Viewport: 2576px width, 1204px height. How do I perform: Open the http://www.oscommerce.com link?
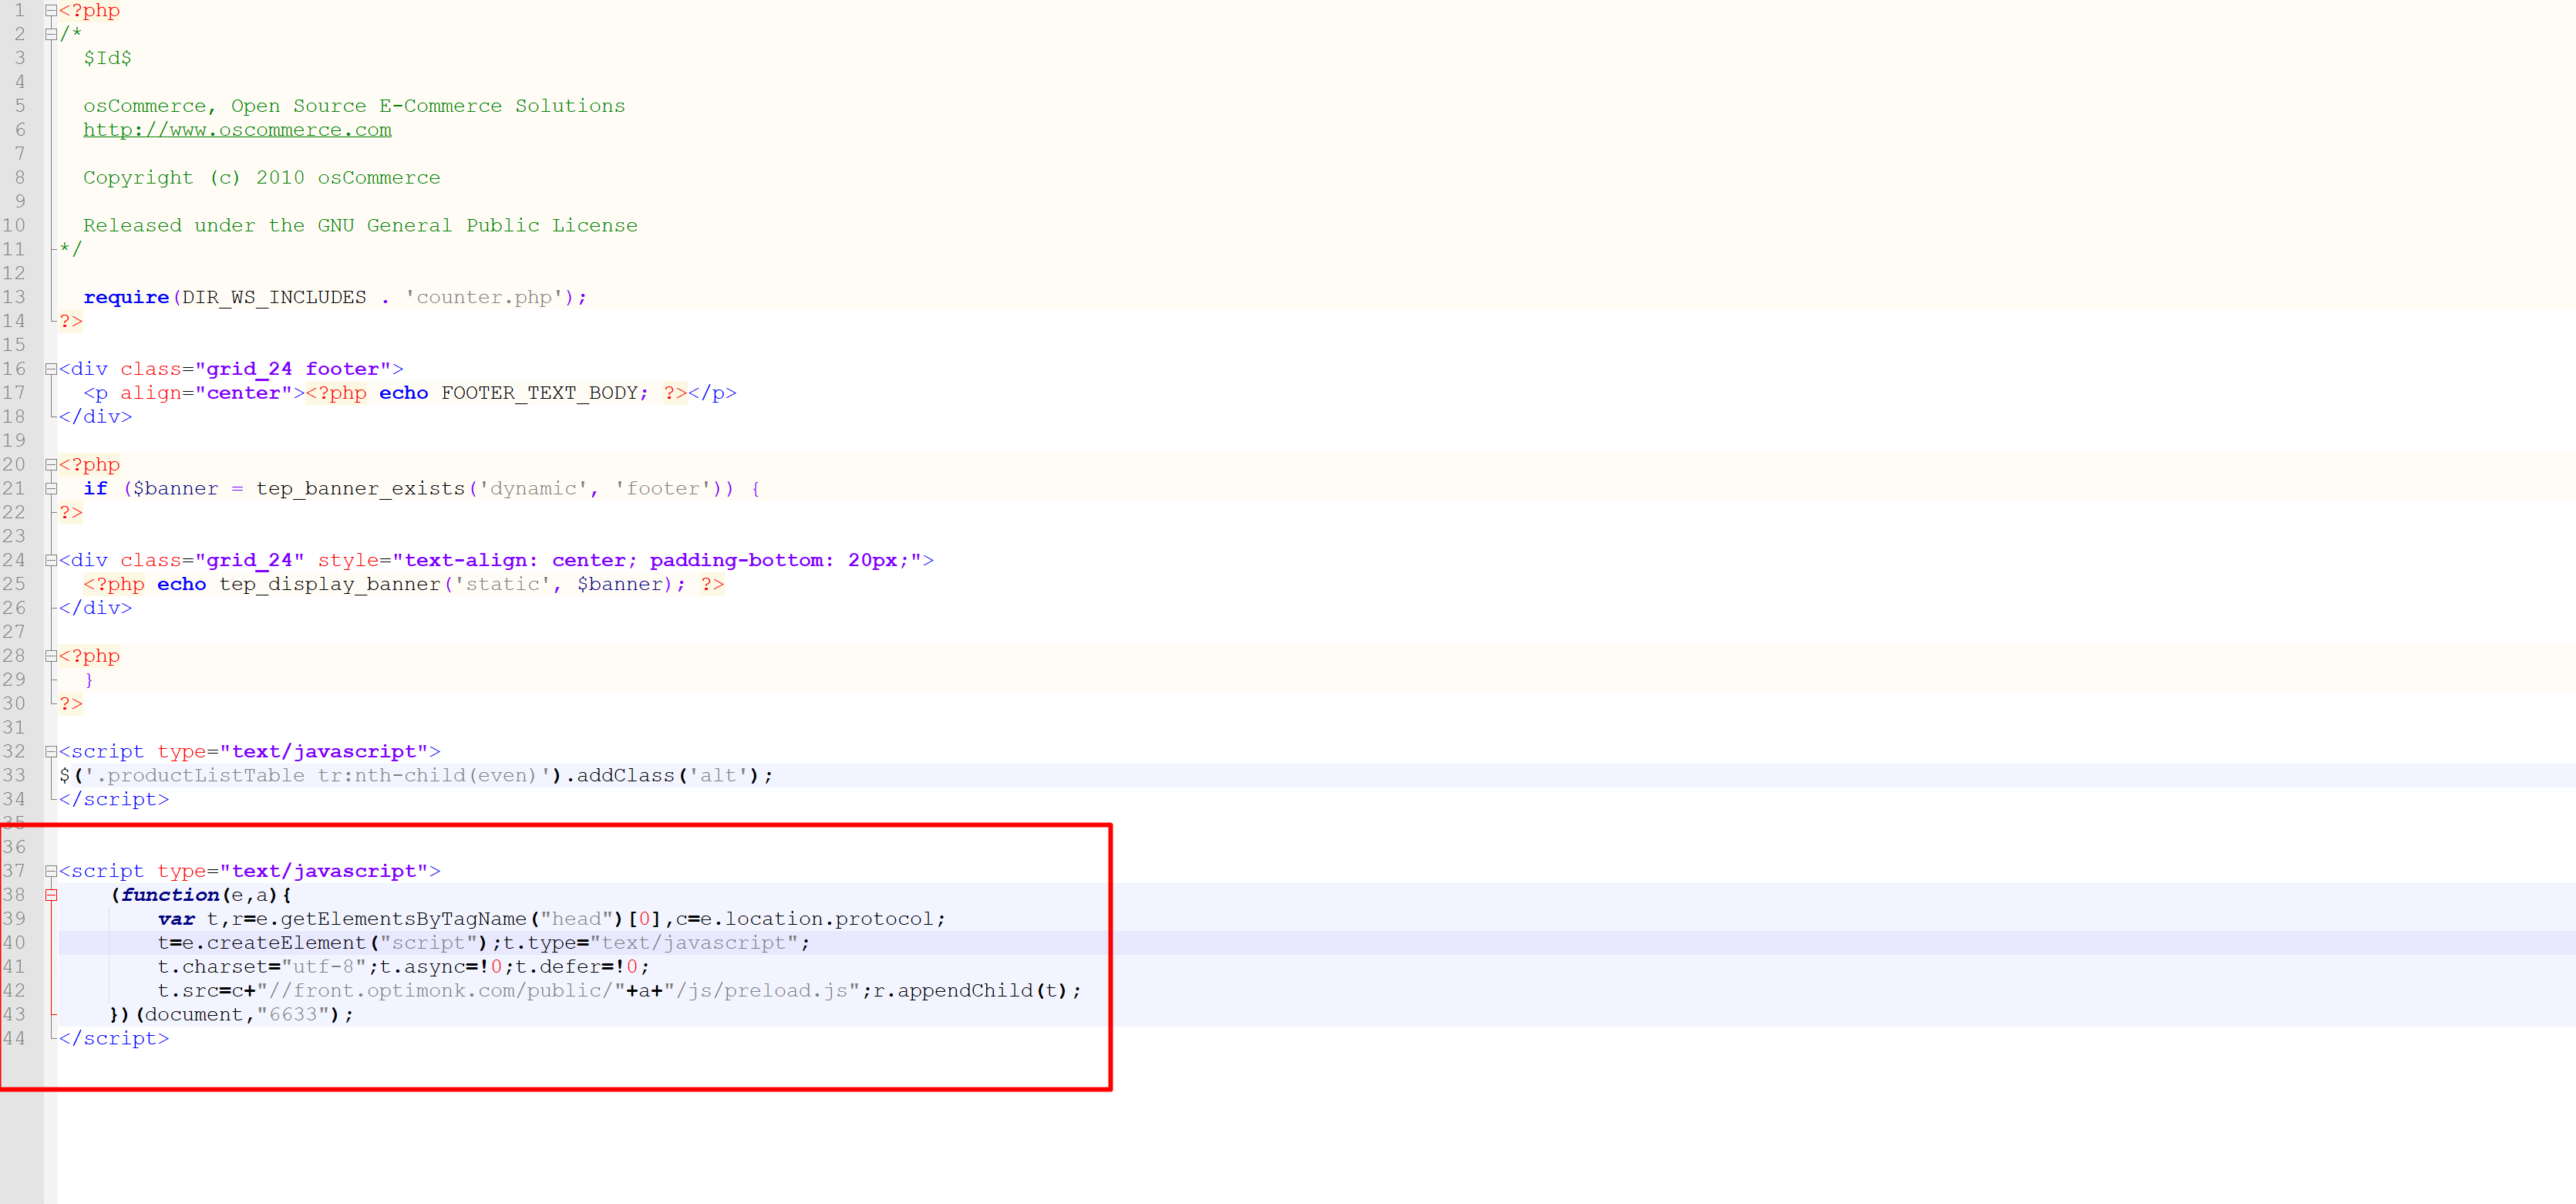point(237,130)
